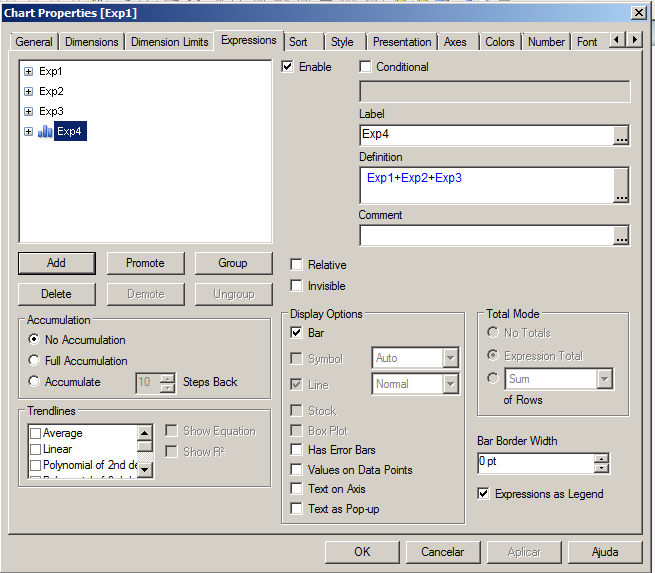Open the Total Mode Sum dropdown
This screenshot has width=655, height=573.
[x=604, y=379]
